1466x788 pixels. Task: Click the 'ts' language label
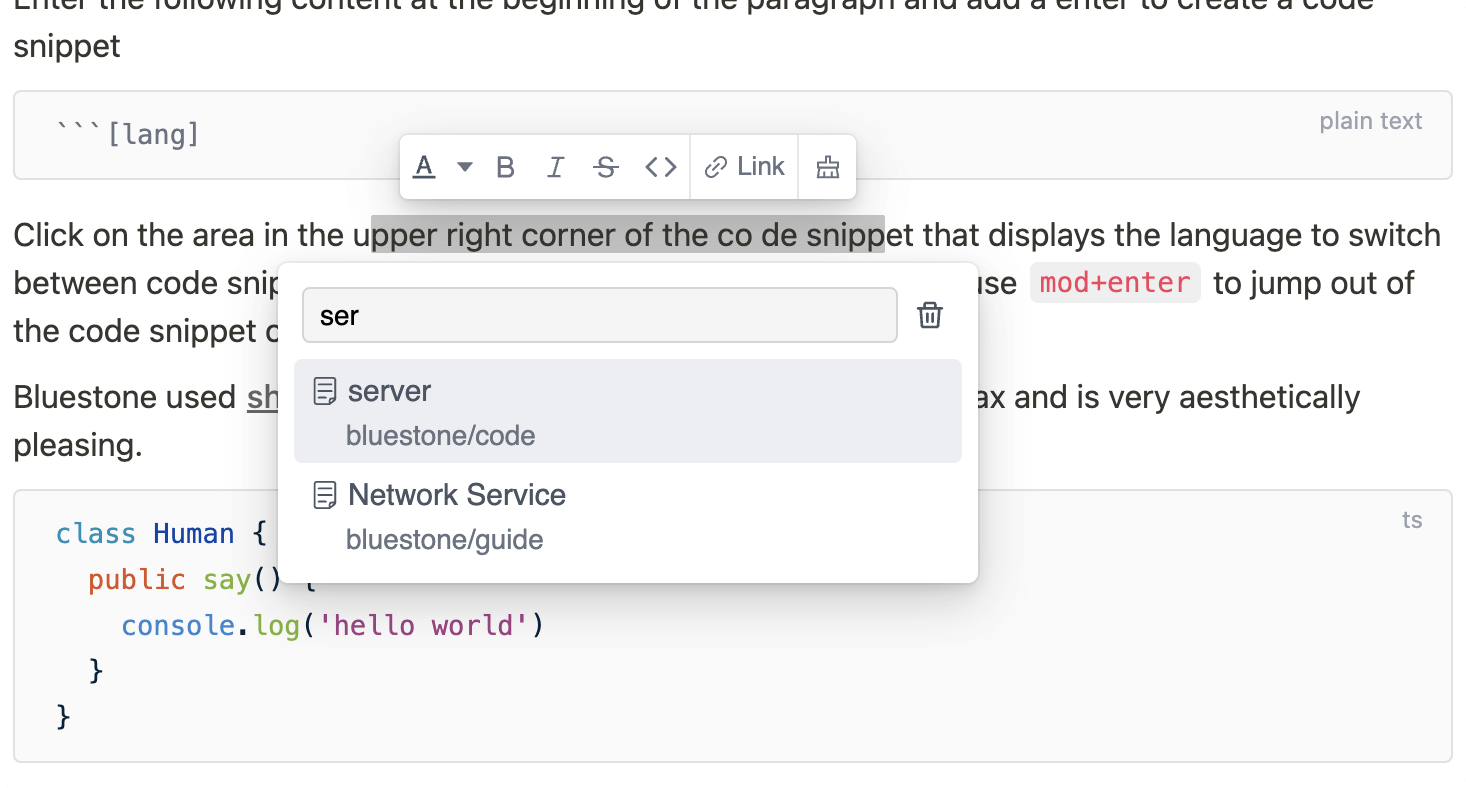1412,520
